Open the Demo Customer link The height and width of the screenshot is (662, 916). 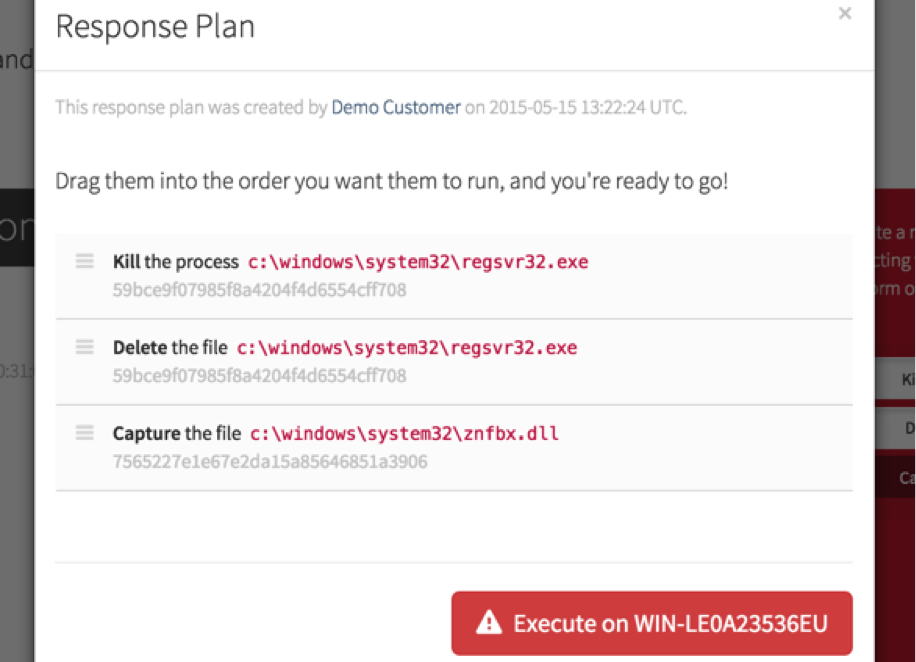[x=396, y=107]
